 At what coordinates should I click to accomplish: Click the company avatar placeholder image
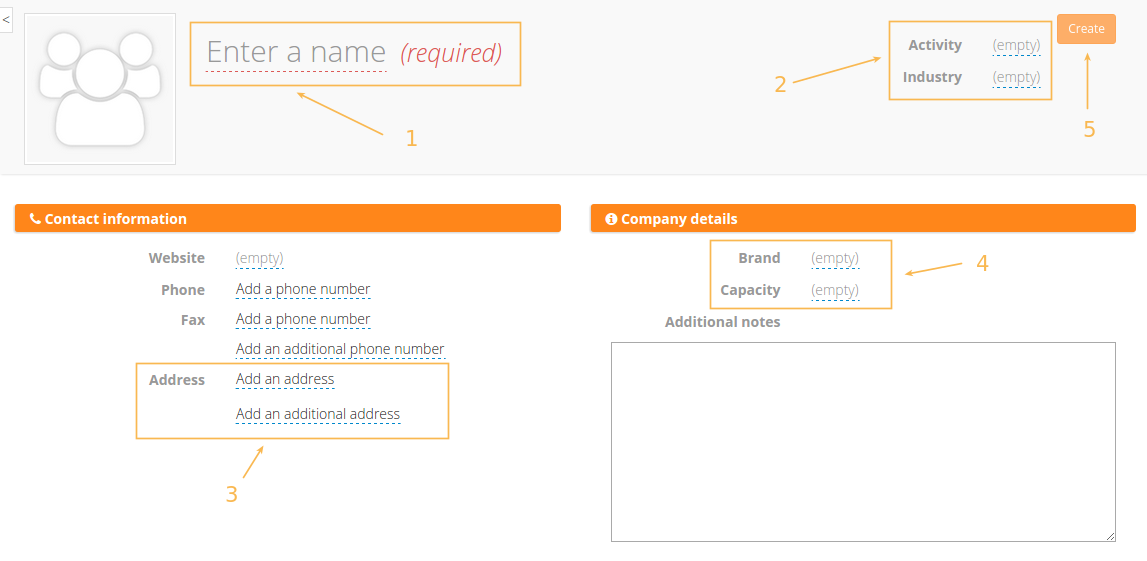pyautogui.click(x=100, y=89)
